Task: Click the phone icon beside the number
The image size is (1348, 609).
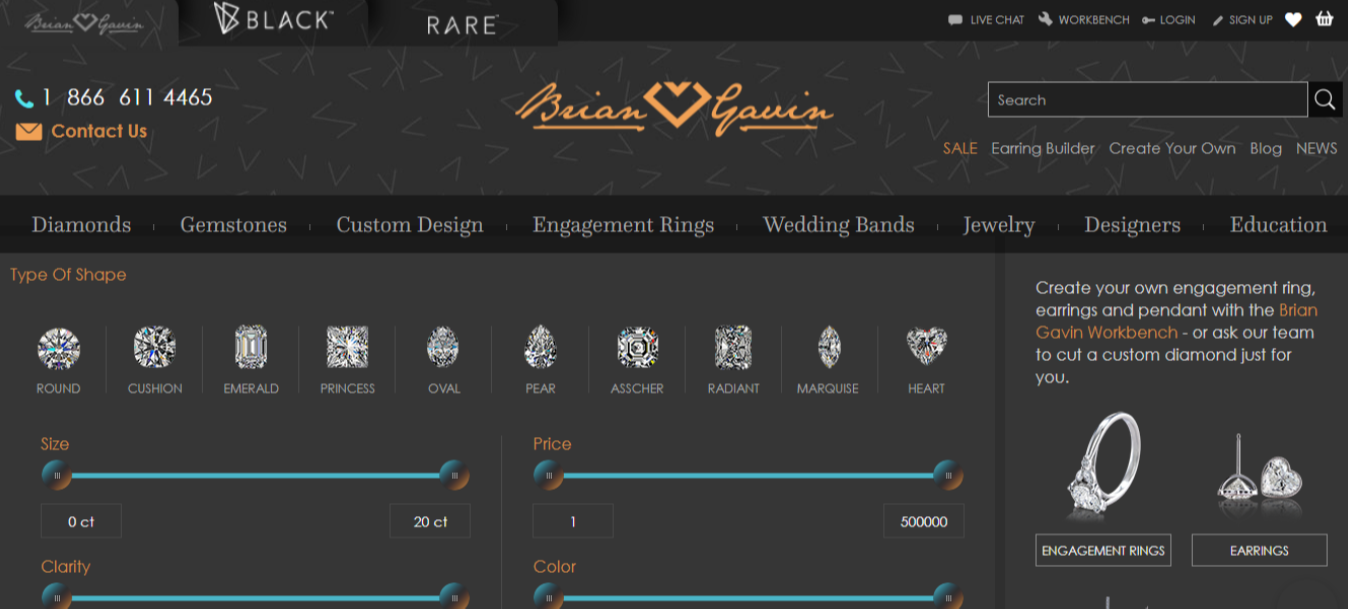Action: [25, 98]
